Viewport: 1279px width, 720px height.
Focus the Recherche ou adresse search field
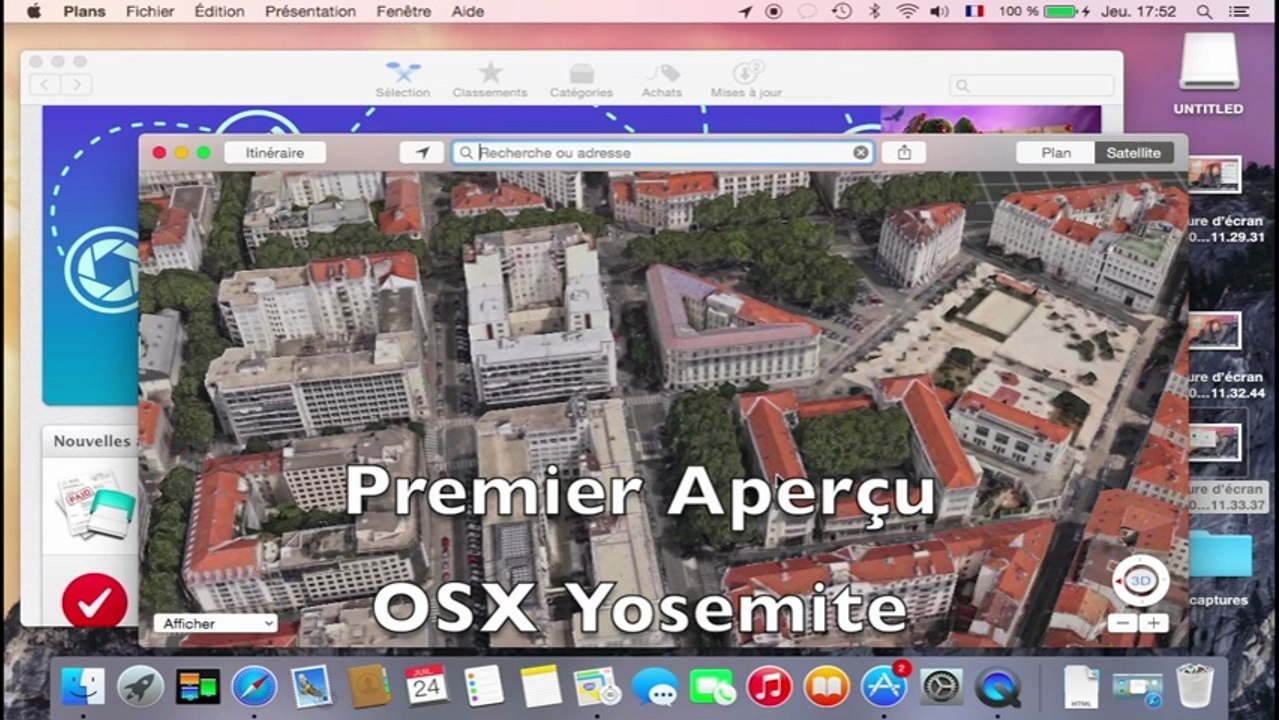point(663,153)
